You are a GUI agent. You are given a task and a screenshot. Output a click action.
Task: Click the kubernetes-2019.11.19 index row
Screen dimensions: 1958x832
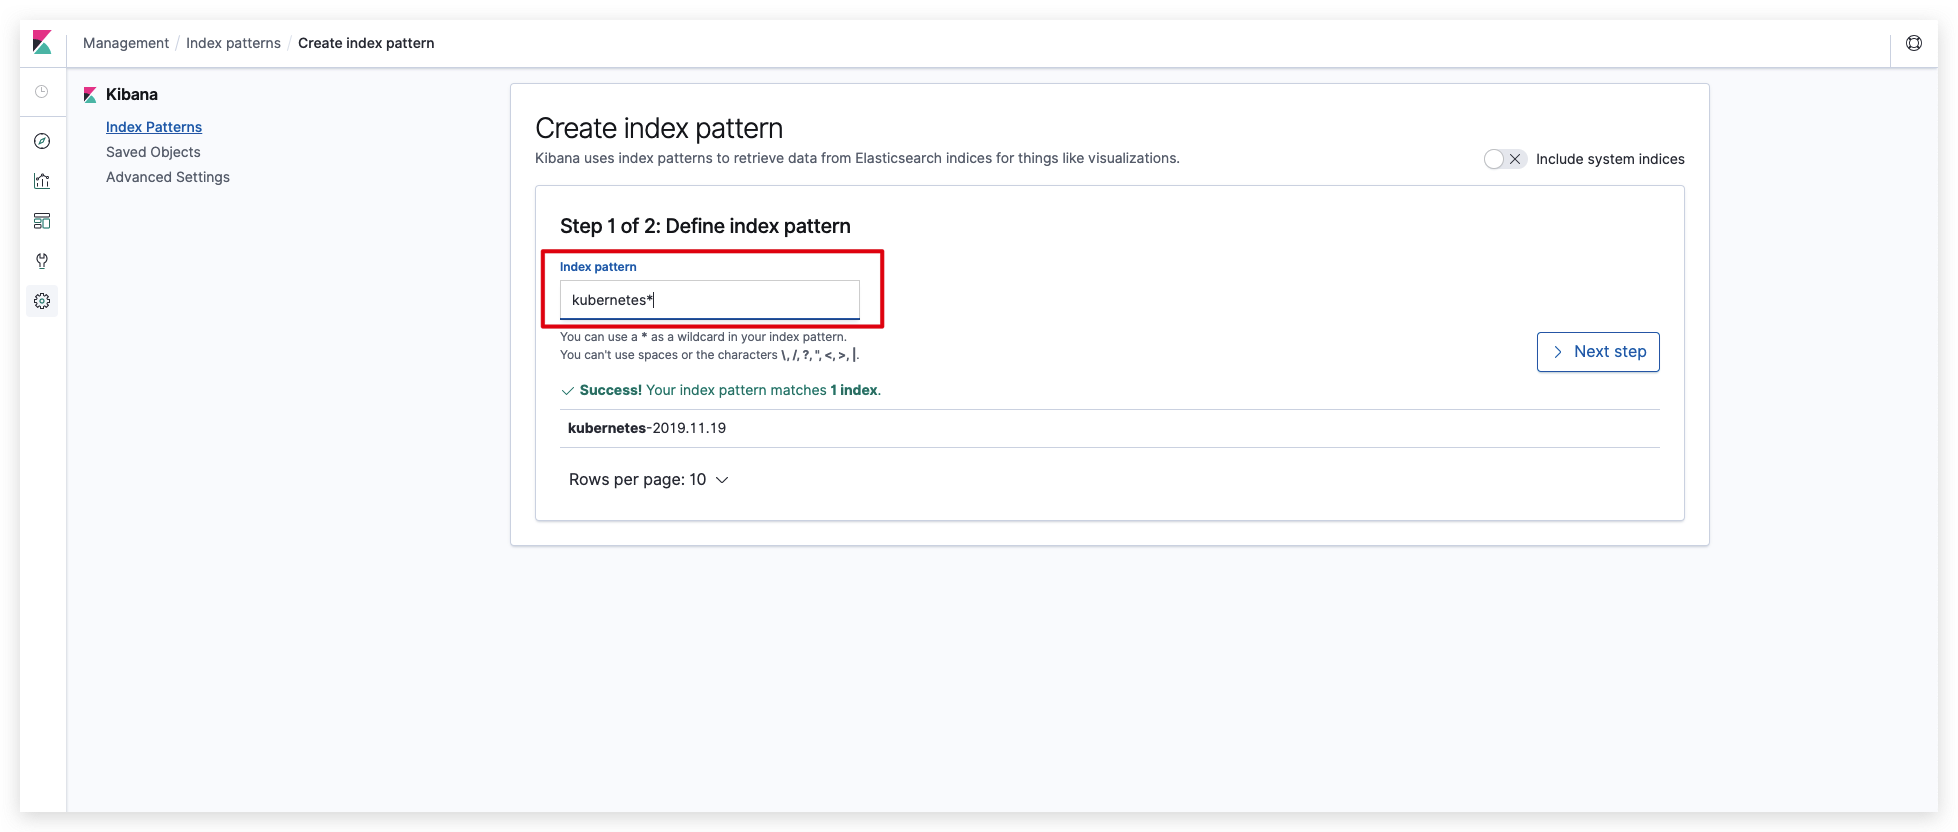(1110, 428)
